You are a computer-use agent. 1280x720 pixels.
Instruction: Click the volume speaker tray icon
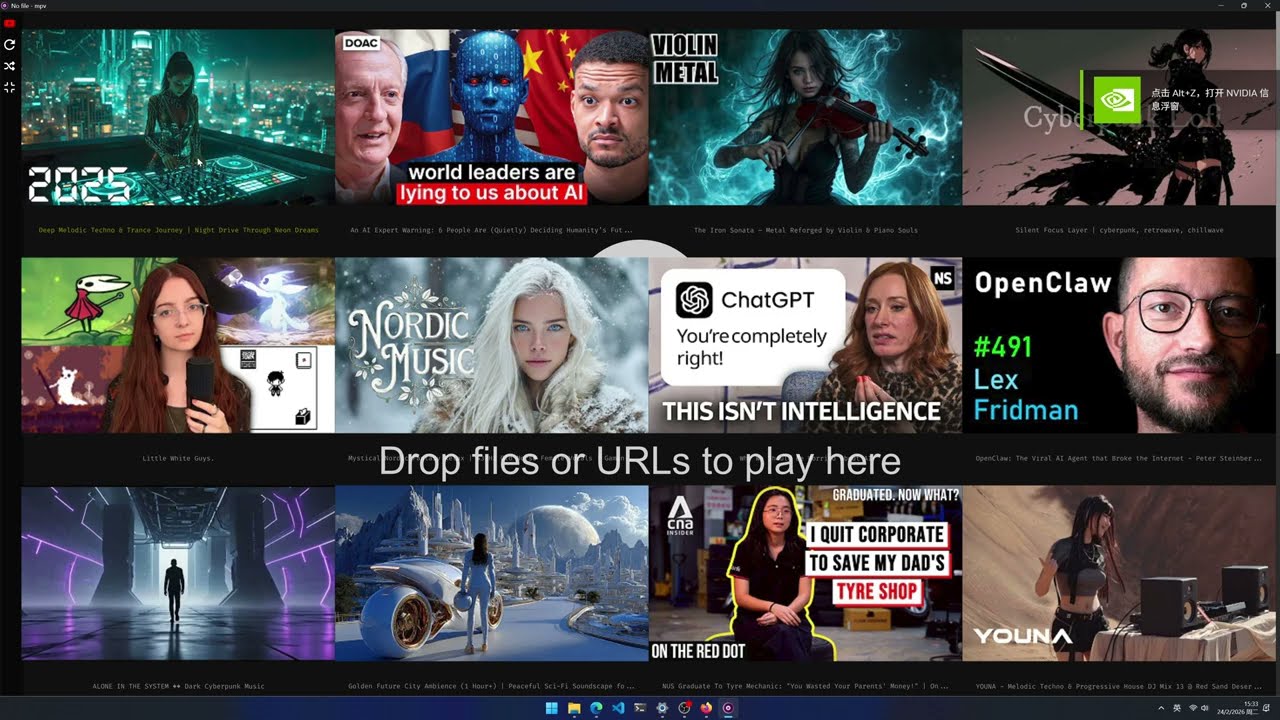click(1207, 708)
